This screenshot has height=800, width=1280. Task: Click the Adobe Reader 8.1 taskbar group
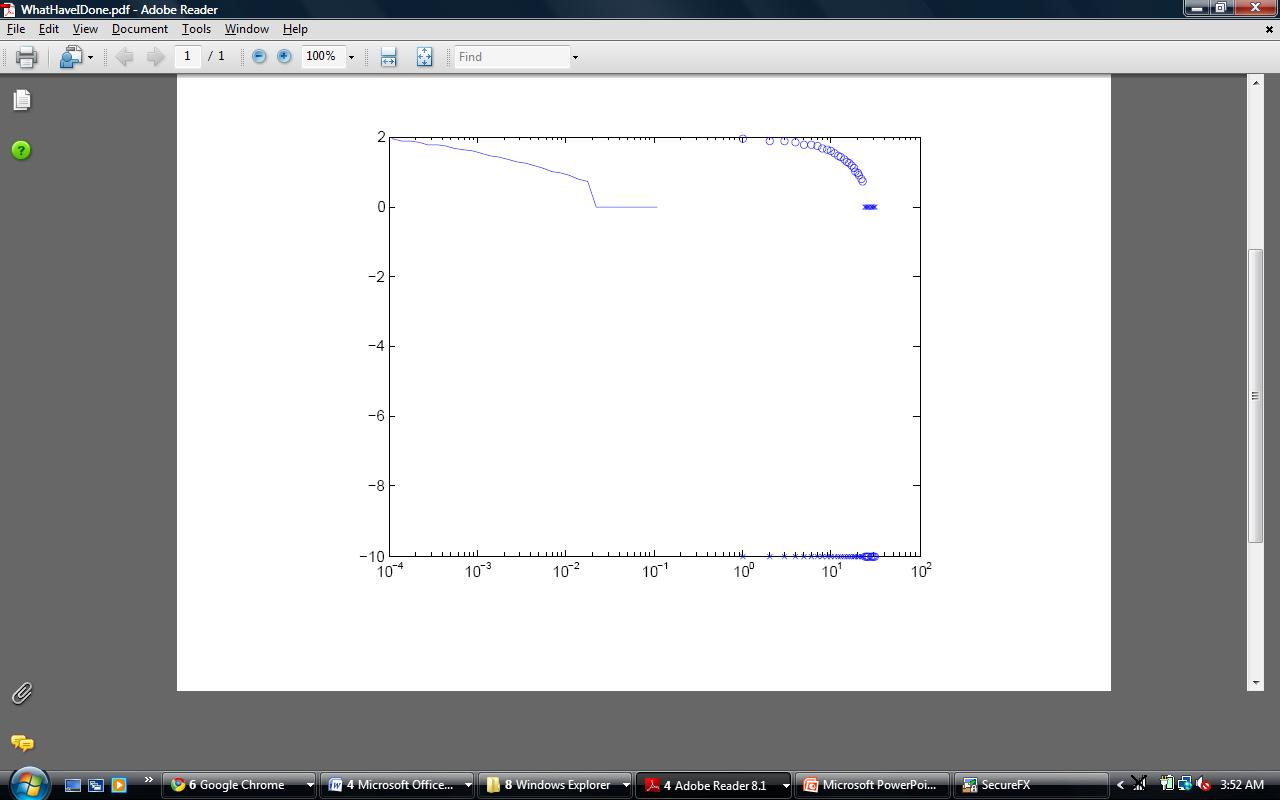click(715, 785)
